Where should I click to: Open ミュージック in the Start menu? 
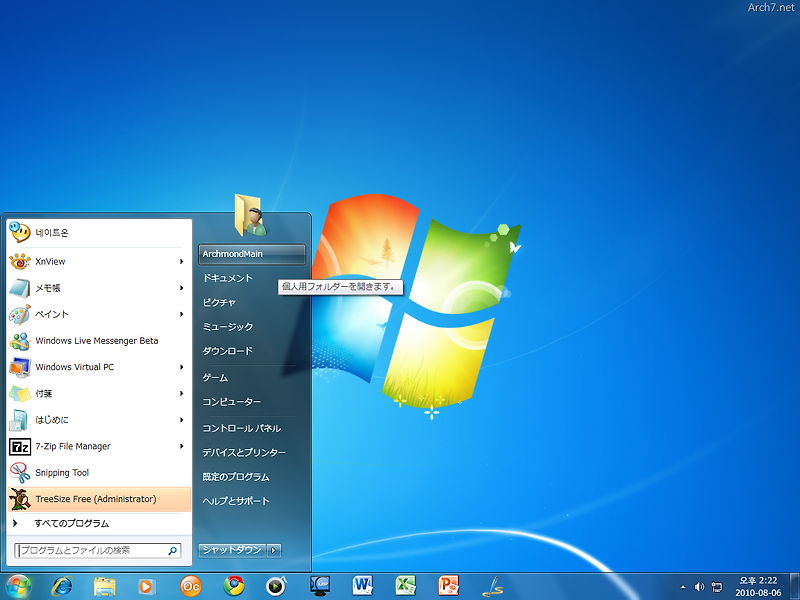point(252,327)
